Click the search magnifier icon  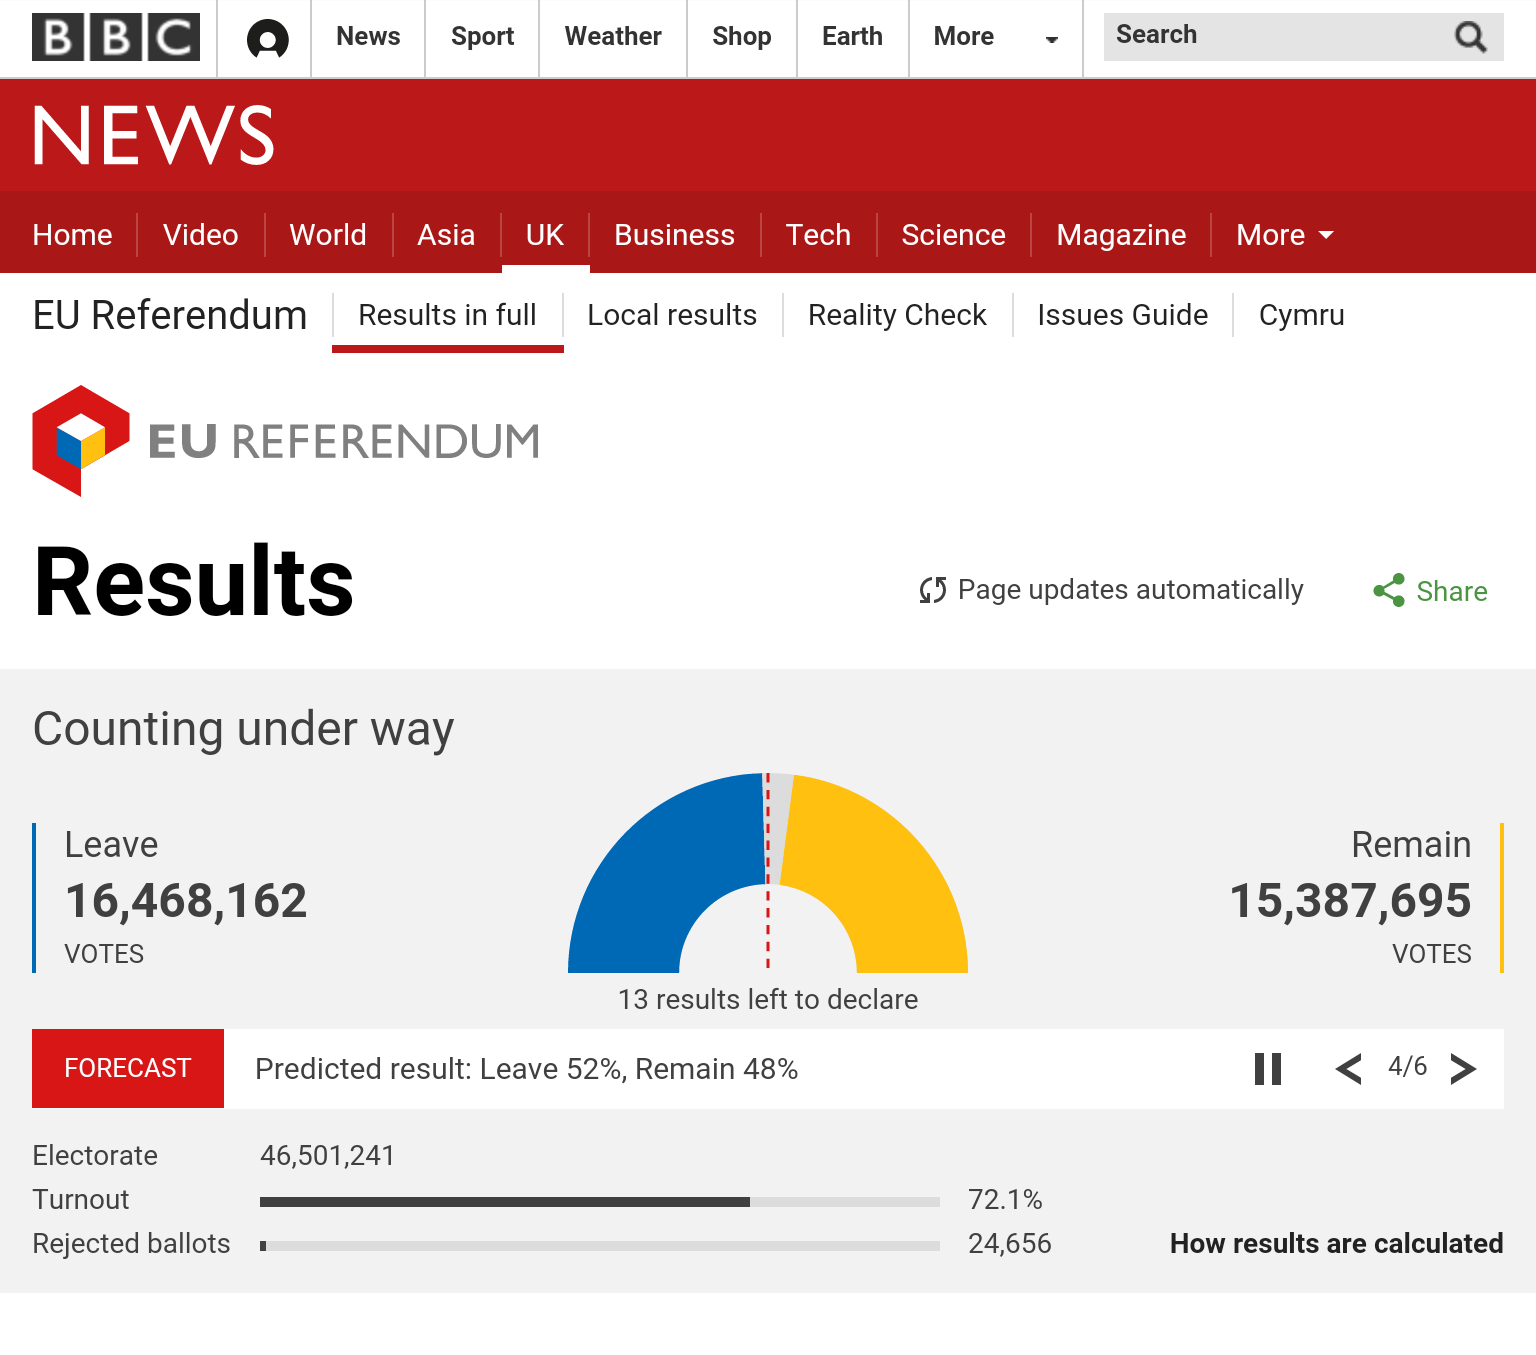point(1470,37)
